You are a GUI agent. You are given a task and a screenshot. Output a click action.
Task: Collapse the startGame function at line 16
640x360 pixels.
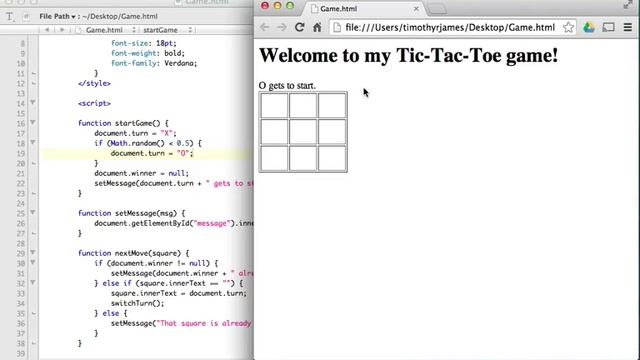click(33, 123)
